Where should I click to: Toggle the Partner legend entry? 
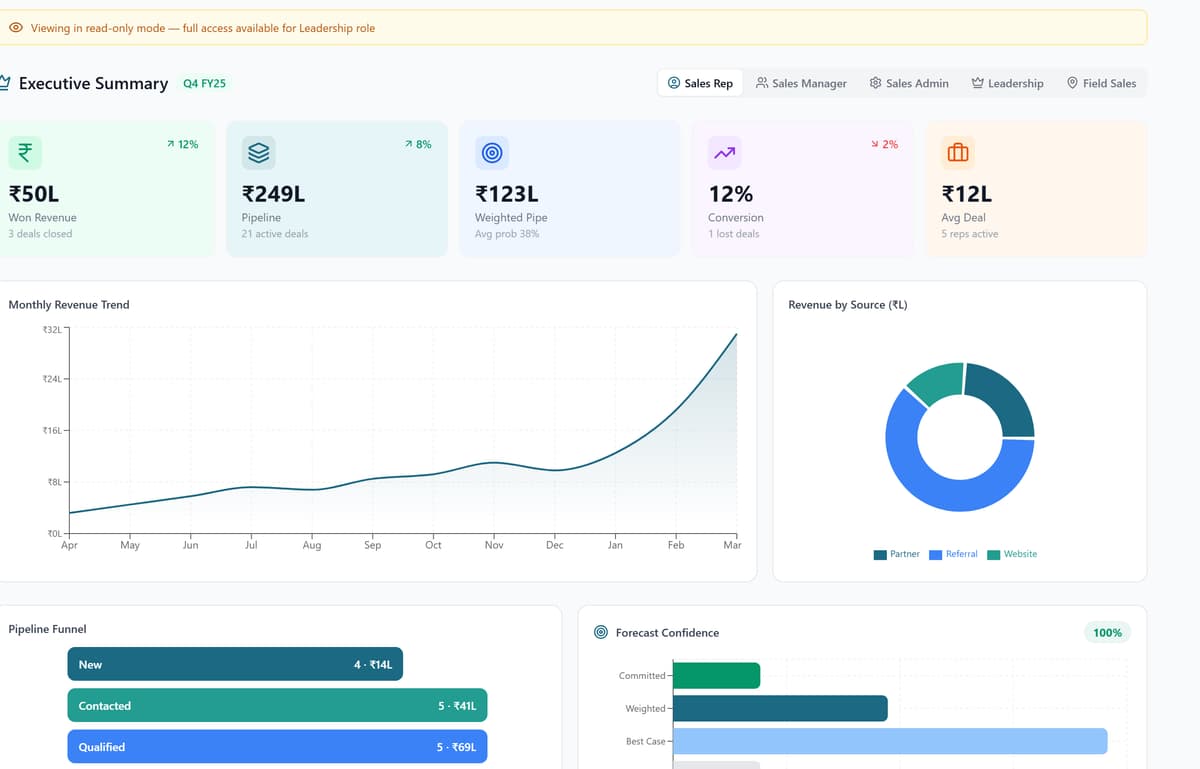[x=896, y=554]
